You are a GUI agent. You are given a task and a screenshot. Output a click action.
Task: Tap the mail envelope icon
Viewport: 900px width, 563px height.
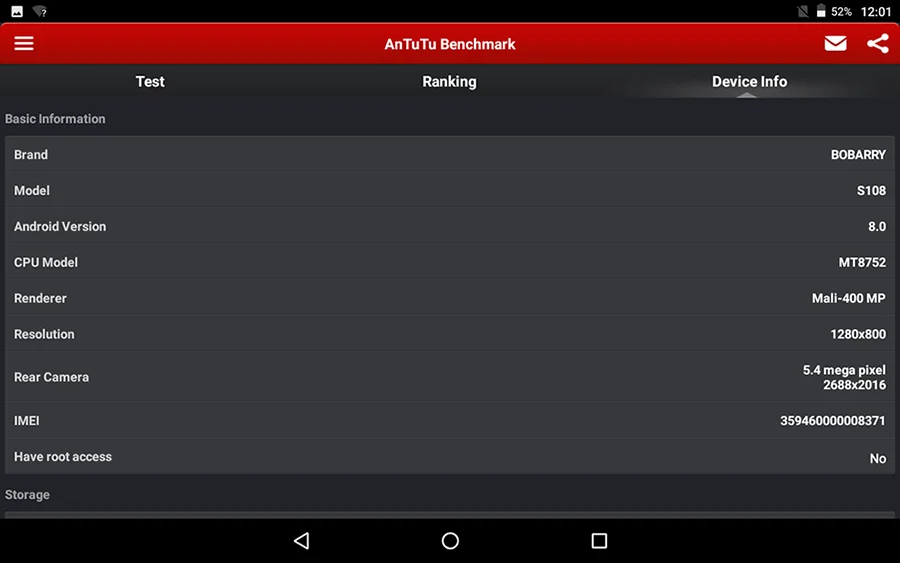835,43
